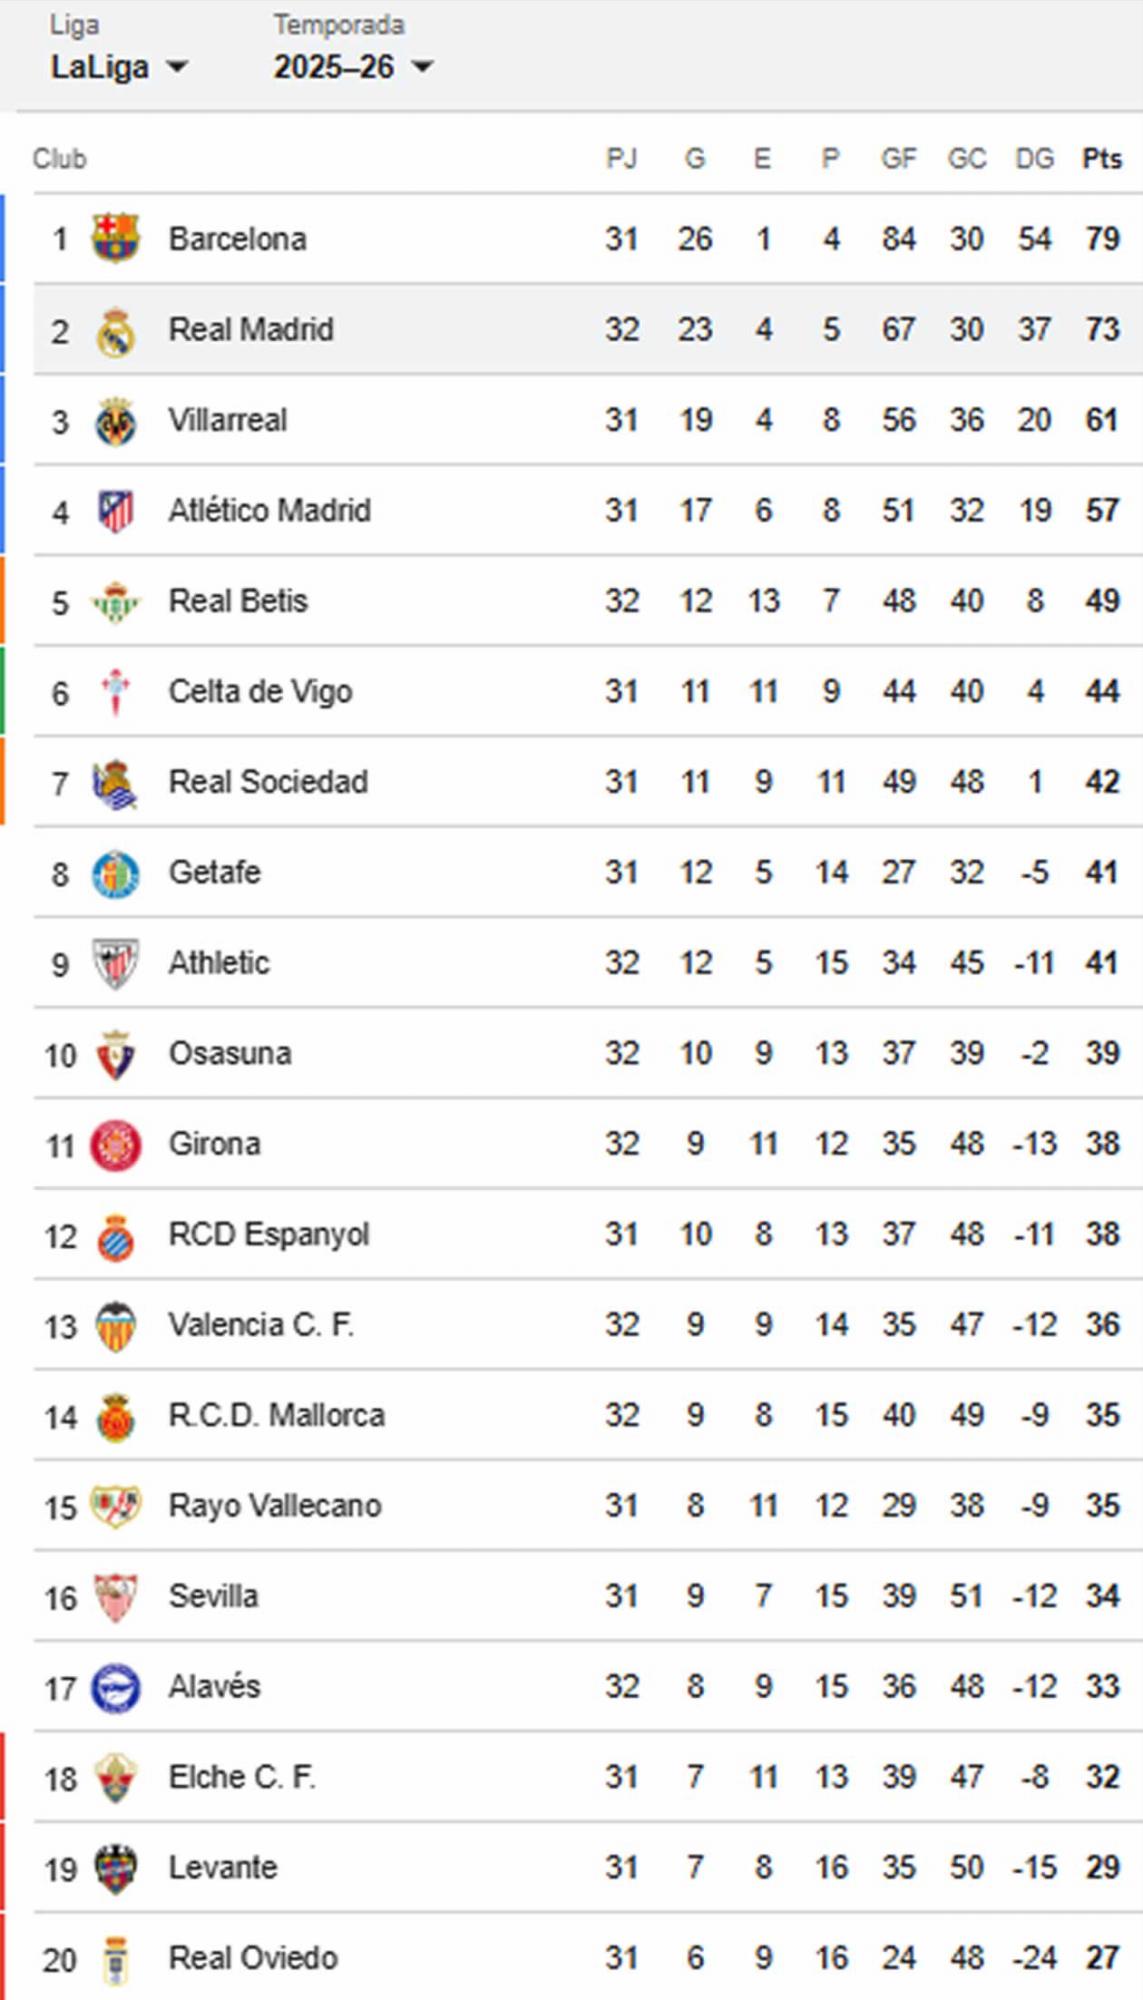Click the green indicator next to Celta de Vigo
Image resolution: width=1143 pixels, height=2000 pixels.
click(4, 691)
